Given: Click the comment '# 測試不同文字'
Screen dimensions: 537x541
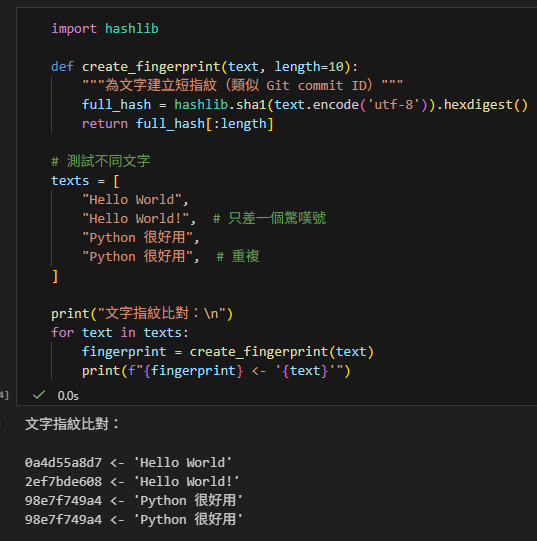Looking at the screenshot, I should coord(100,161).
